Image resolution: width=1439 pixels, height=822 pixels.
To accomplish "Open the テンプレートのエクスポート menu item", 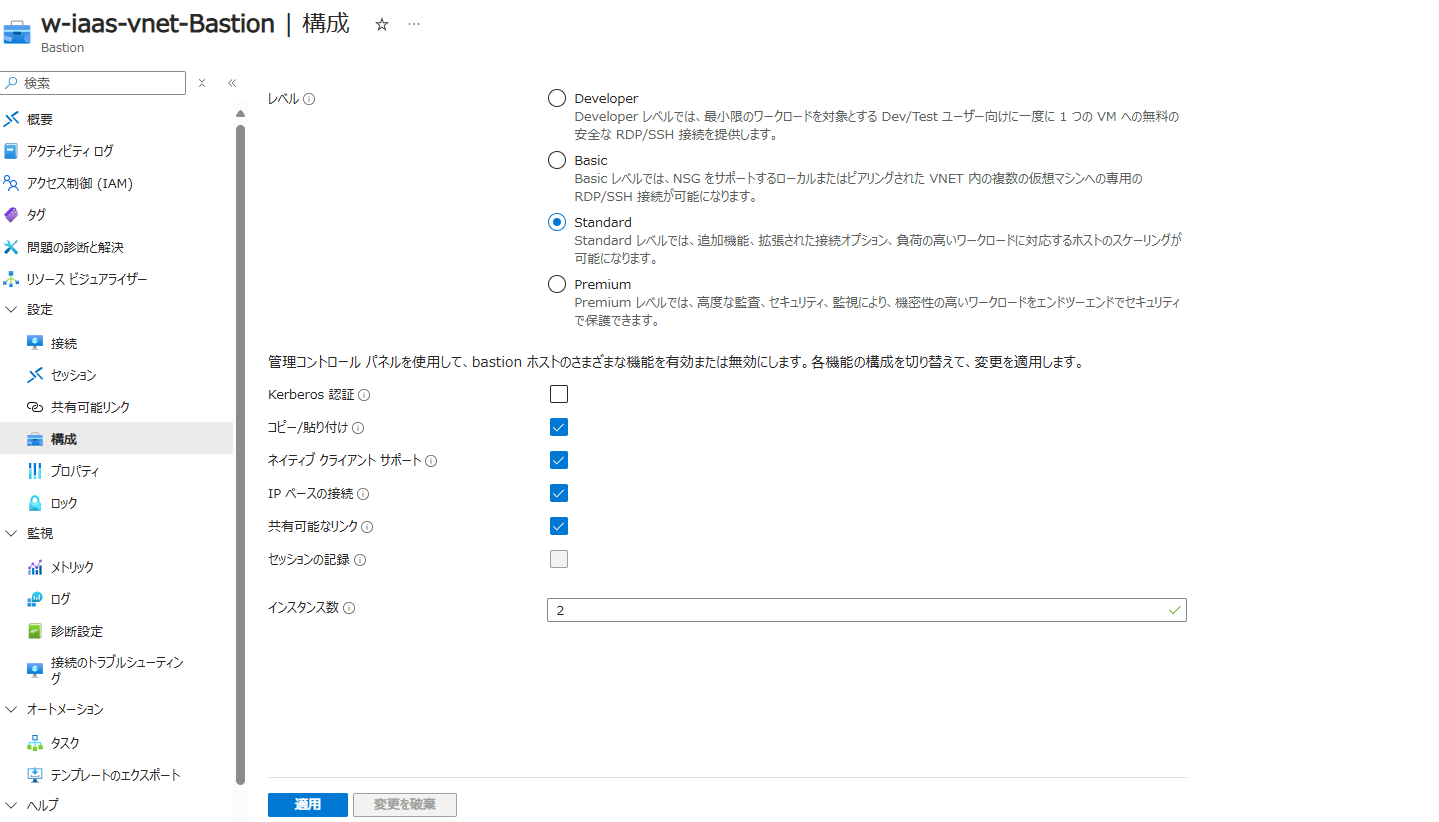I will [x=116, y=775].
